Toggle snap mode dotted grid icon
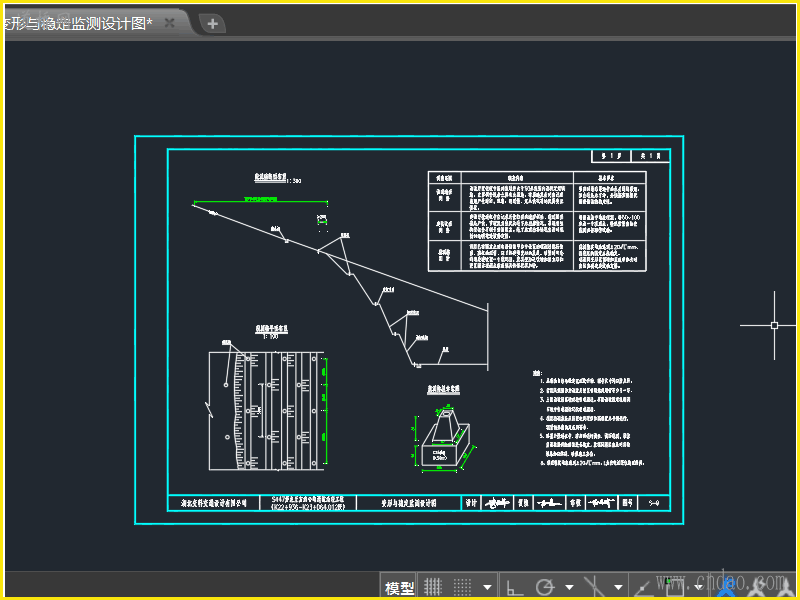 point(462,587)
